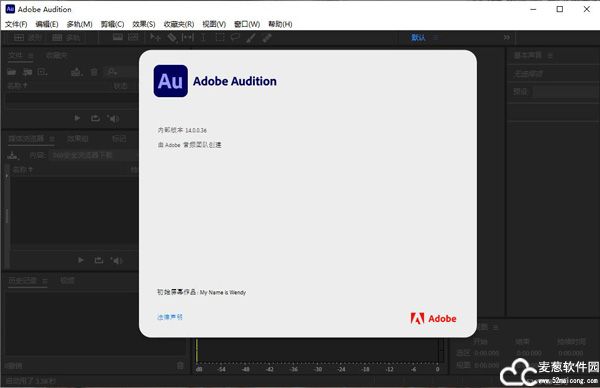Viewport: 600px width, 388px height.
Task: Open the 默认 workspace menu icon
Action: 436,37
